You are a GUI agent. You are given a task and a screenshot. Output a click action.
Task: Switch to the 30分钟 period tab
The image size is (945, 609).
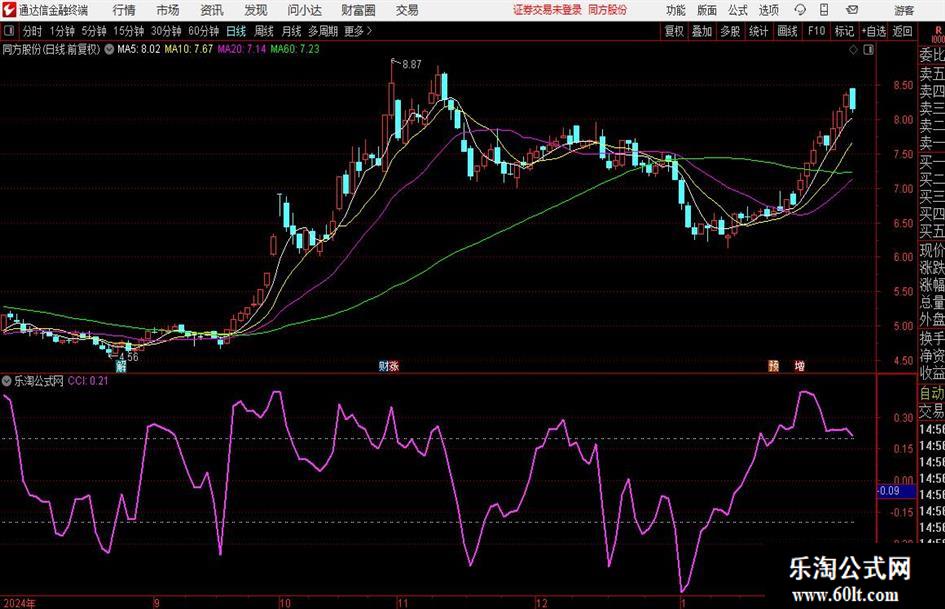click(x=166, y=31)
